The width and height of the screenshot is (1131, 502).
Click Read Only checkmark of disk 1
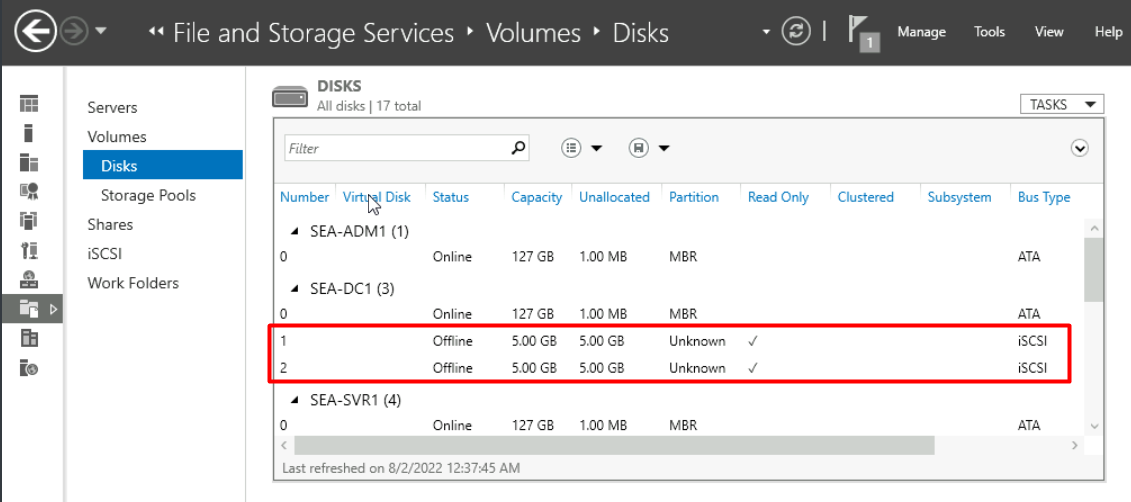click(x=752, y=341)
